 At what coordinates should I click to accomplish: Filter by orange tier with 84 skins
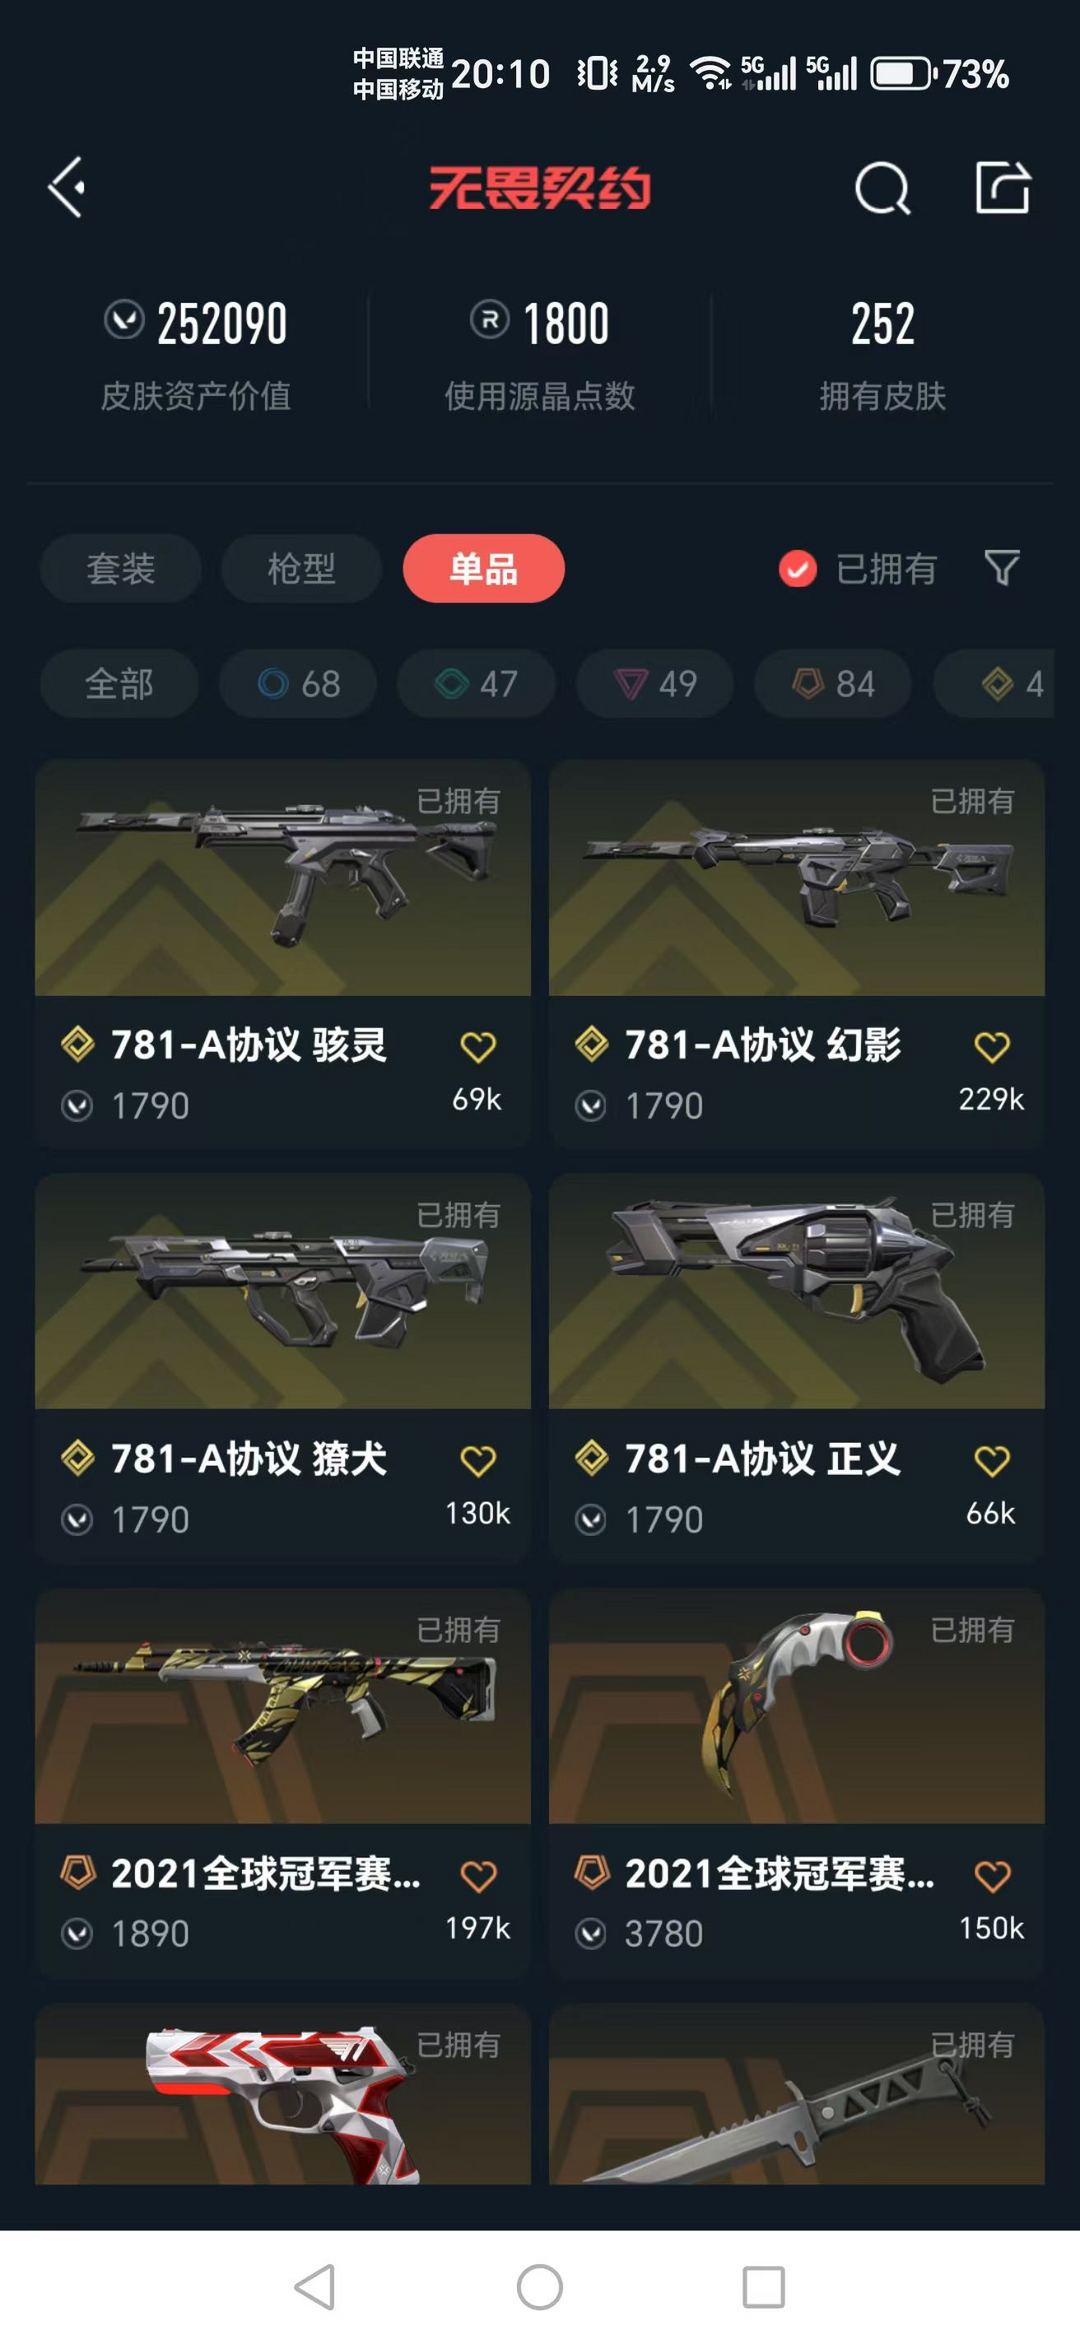click(833, 684)
